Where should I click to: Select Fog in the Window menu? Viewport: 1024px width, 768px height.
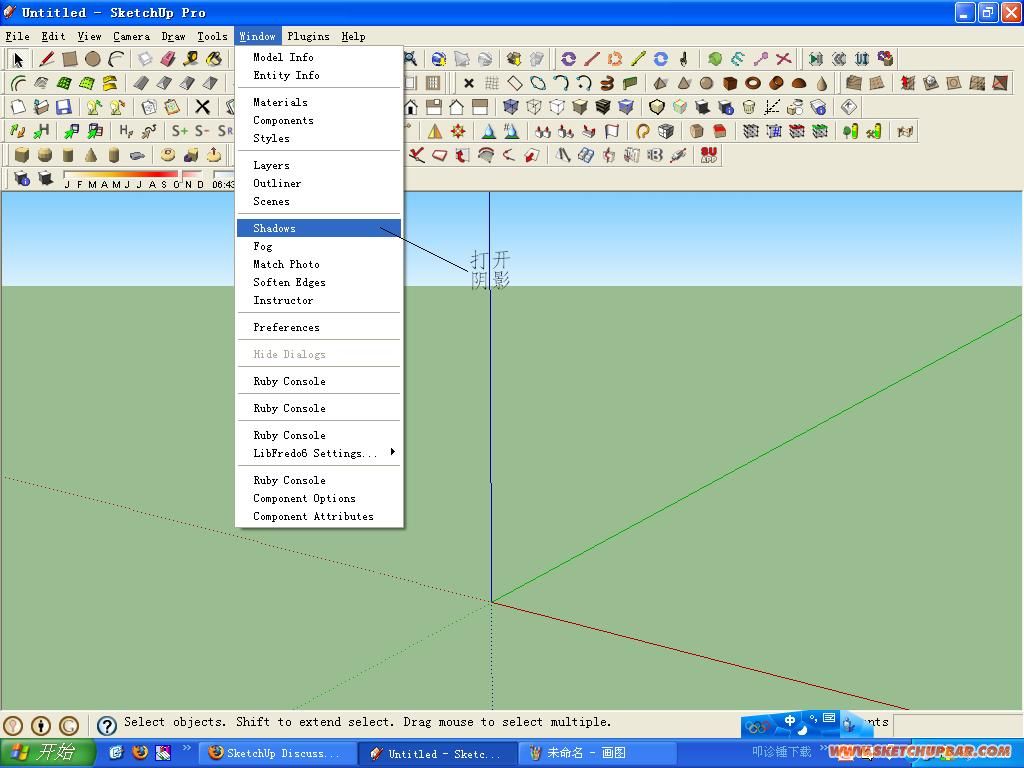point(319,246)
